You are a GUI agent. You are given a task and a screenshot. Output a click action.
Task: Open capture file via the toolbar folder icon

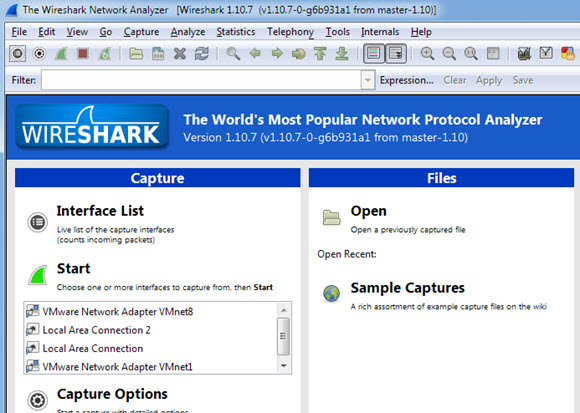(x=136, y=54)
